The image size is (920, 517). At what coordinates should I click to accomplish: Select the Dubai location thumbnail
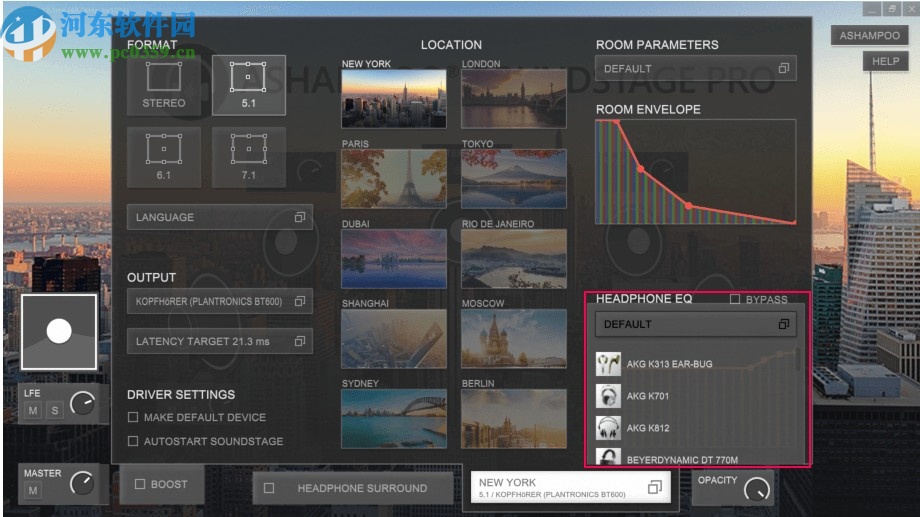[394, 259]
